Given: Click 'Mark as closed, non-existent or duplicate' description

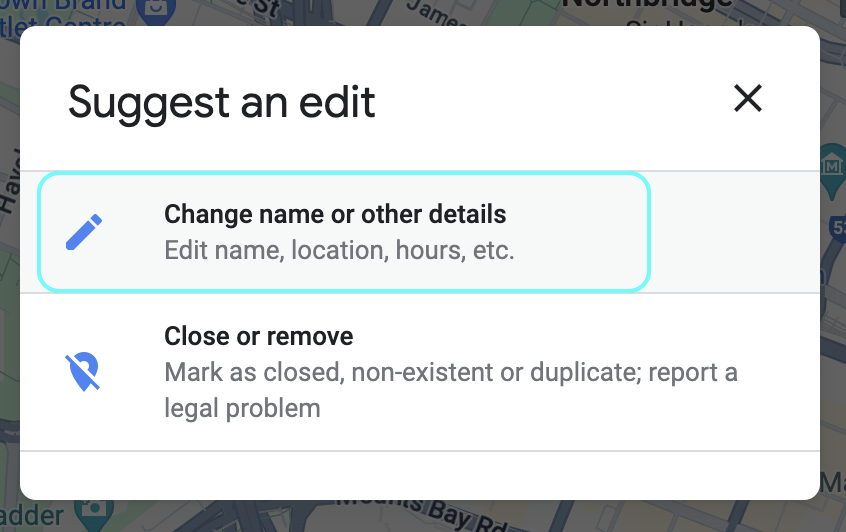Looking at the screenshot, I should click(x=402, y=373).
